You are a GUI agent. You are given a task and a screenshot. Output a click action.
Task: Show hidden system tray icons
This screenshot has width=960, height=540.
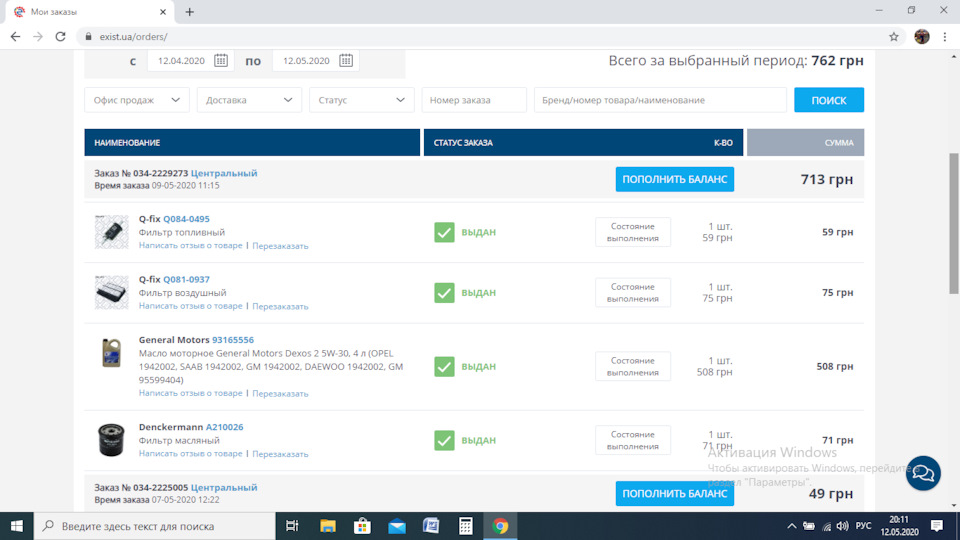coord(792,526)
